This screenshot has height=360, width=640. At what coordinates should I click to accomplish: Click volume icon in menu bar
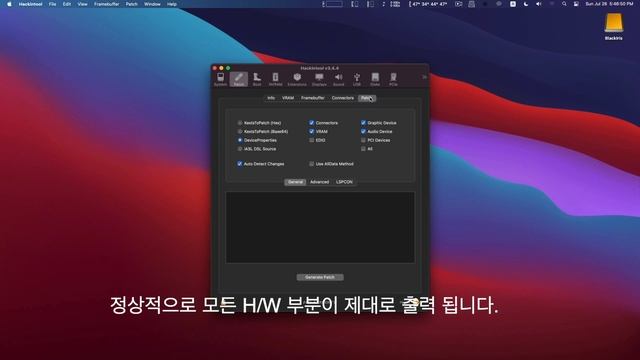point(538,4)
